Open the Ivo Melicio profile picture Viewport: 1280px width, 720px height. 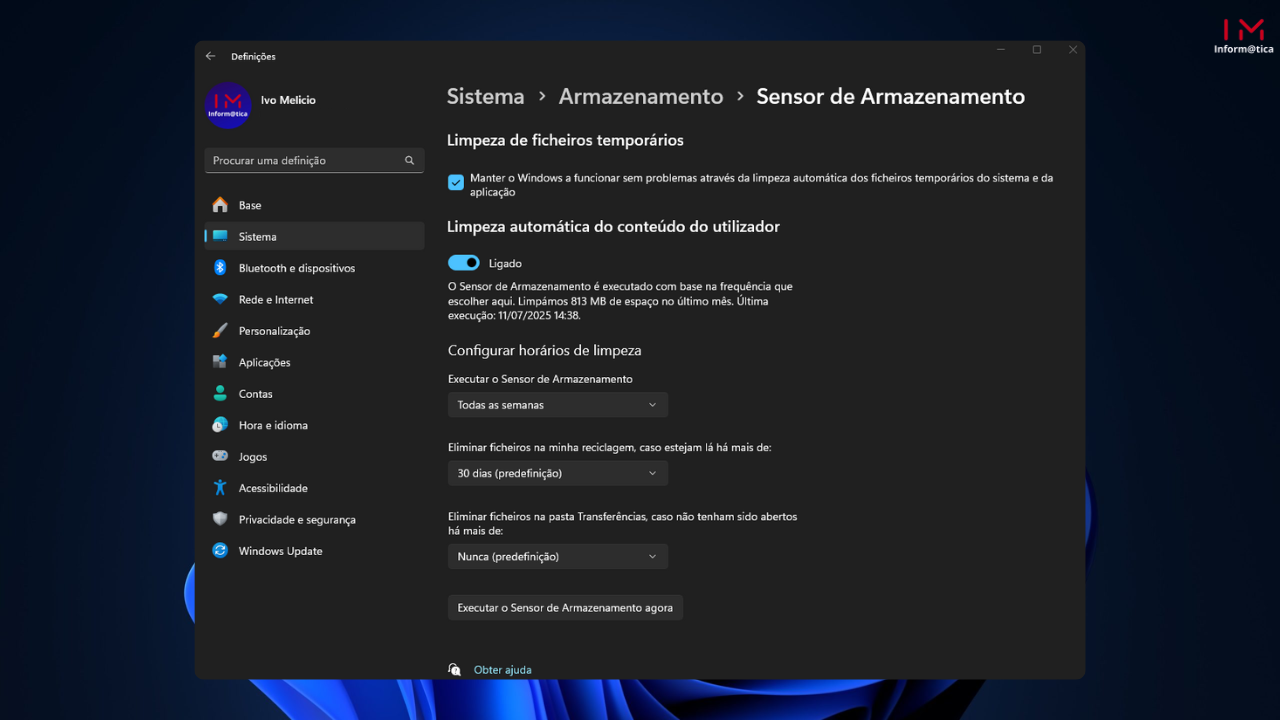(x=228, y=105)
